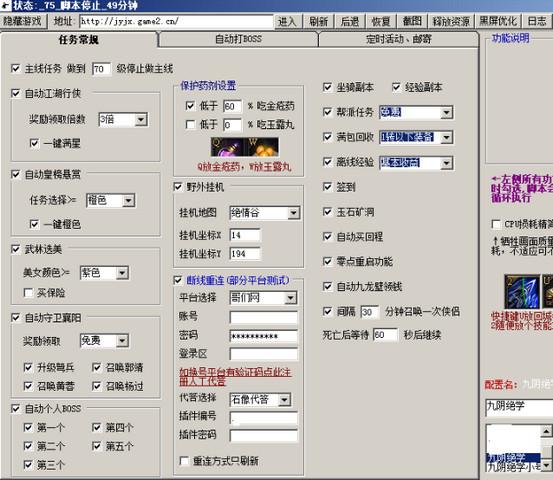Click the 账号 account input field

pyautogui.click(x=263, y=317)
